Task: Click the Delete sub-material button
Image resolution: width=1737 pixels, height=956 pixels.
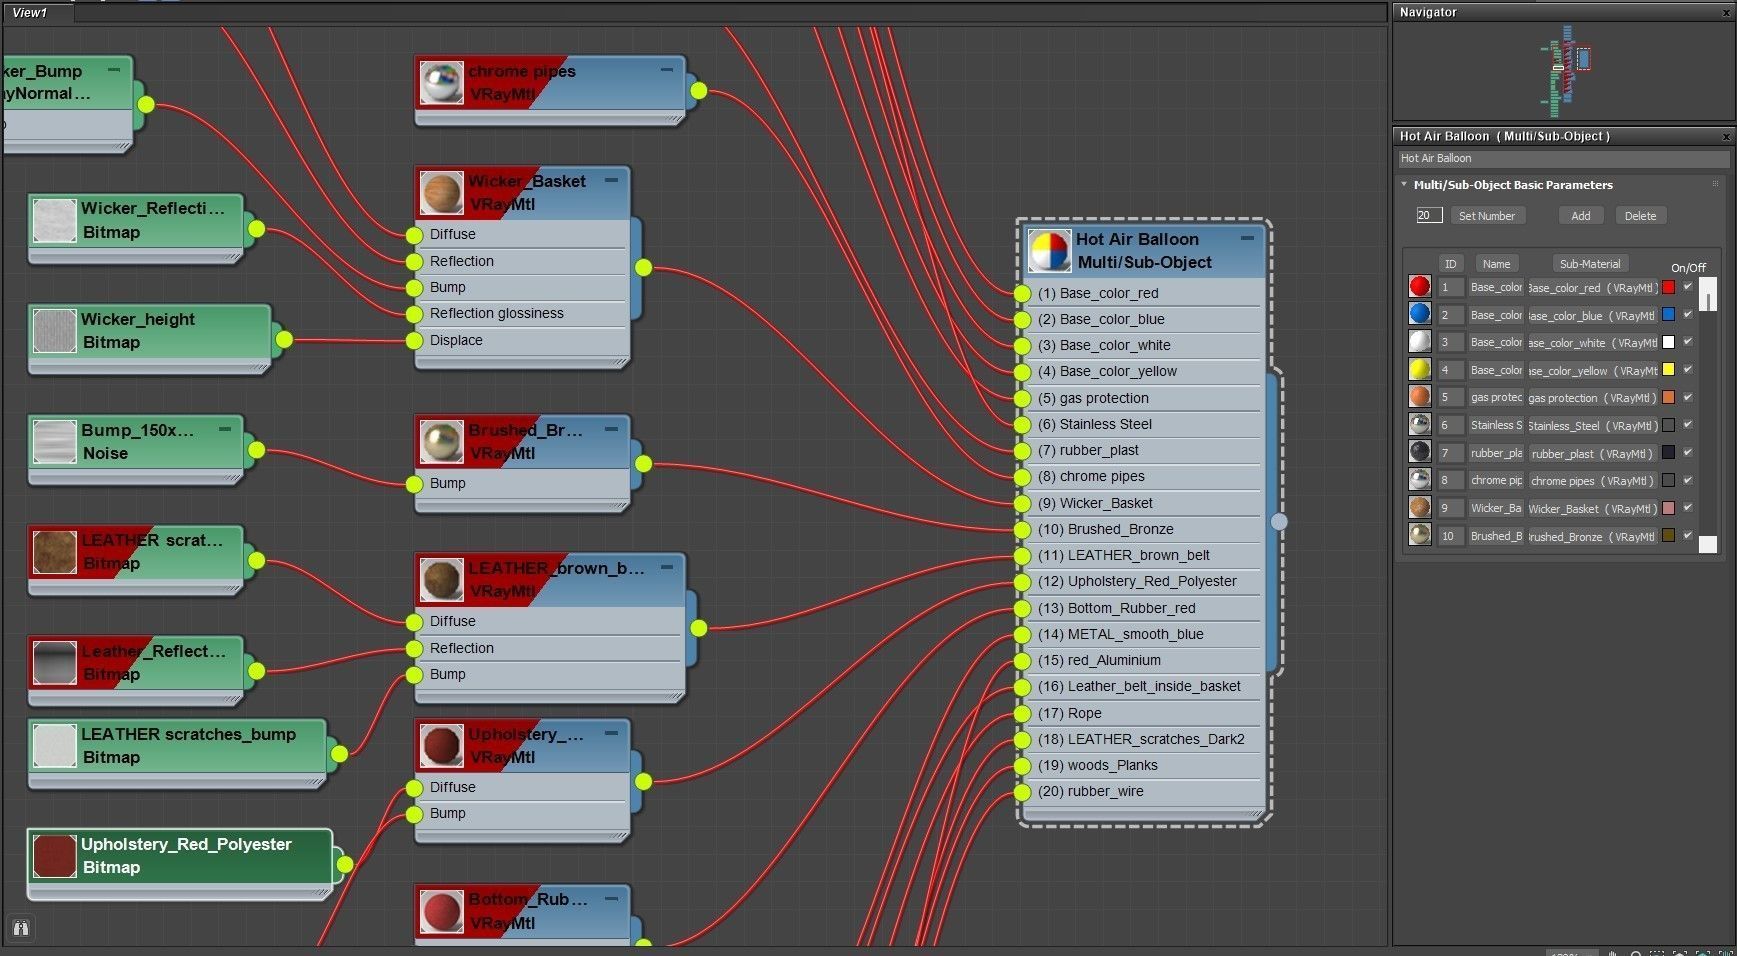Action: point(1640,216)
